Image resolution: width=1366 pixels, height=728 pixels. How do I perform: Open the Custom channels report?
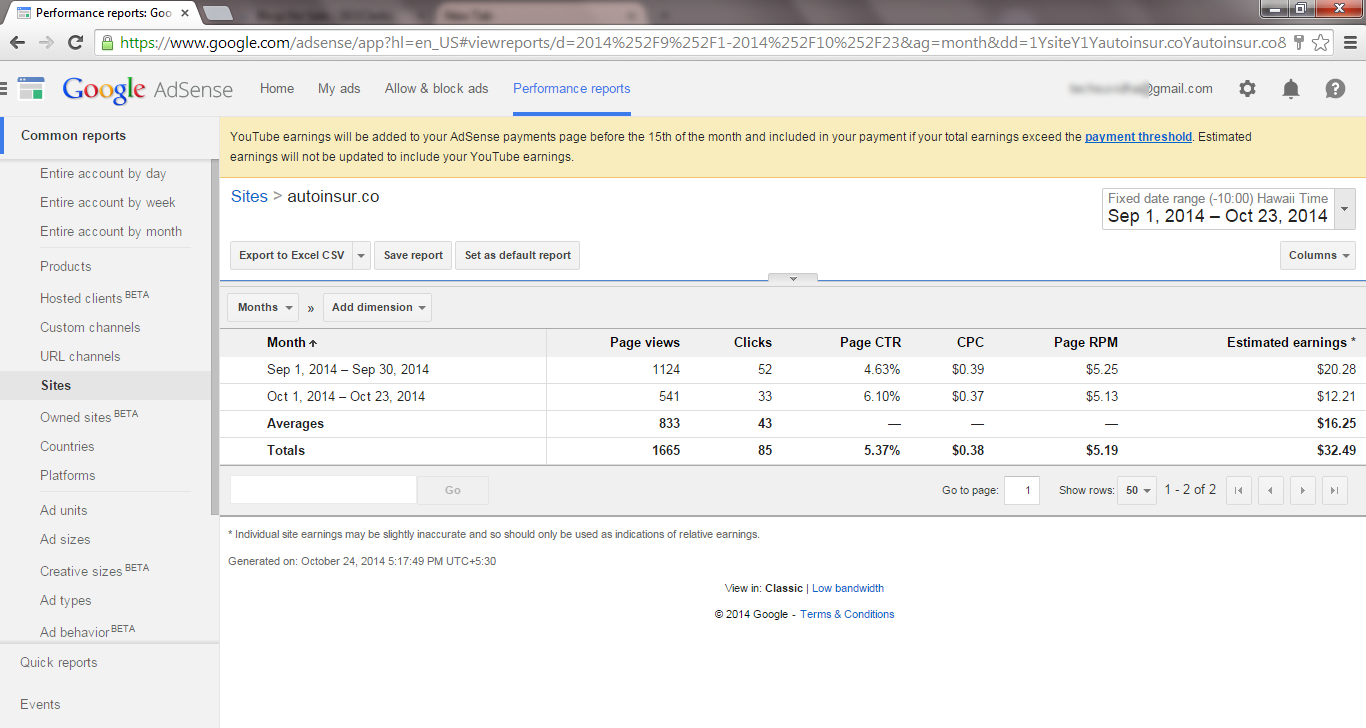point(90,327)
